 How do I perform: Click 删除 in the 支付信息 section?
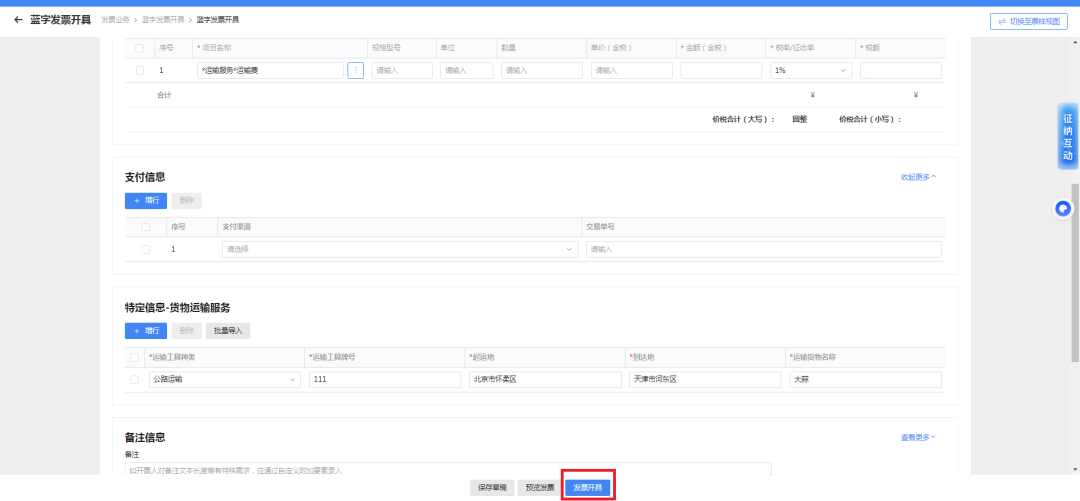coord(187,201)
